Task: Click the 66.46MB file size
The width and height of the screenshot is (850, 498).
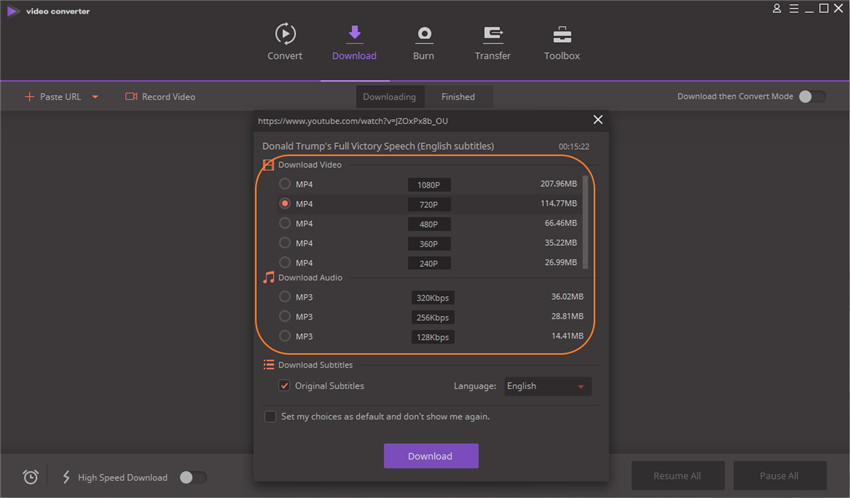Action: tap(561, 223)
